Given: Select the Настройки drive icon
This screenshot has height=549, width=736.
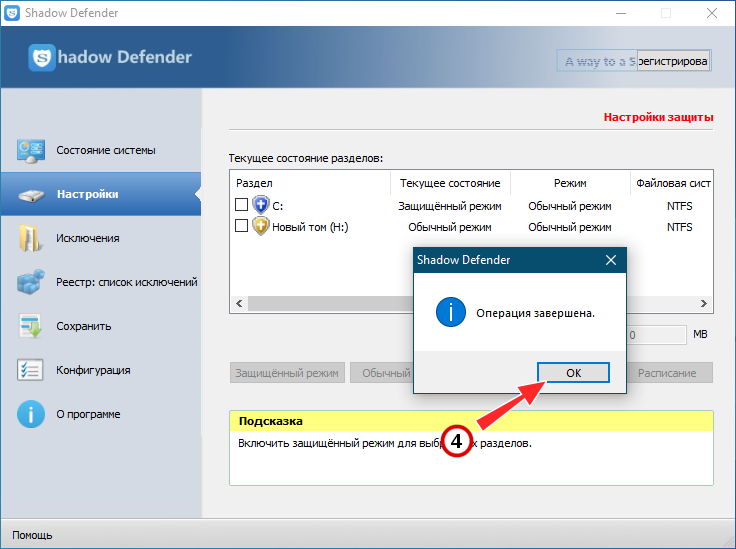Looking at the screenshot, I should [x=31, y=195].
